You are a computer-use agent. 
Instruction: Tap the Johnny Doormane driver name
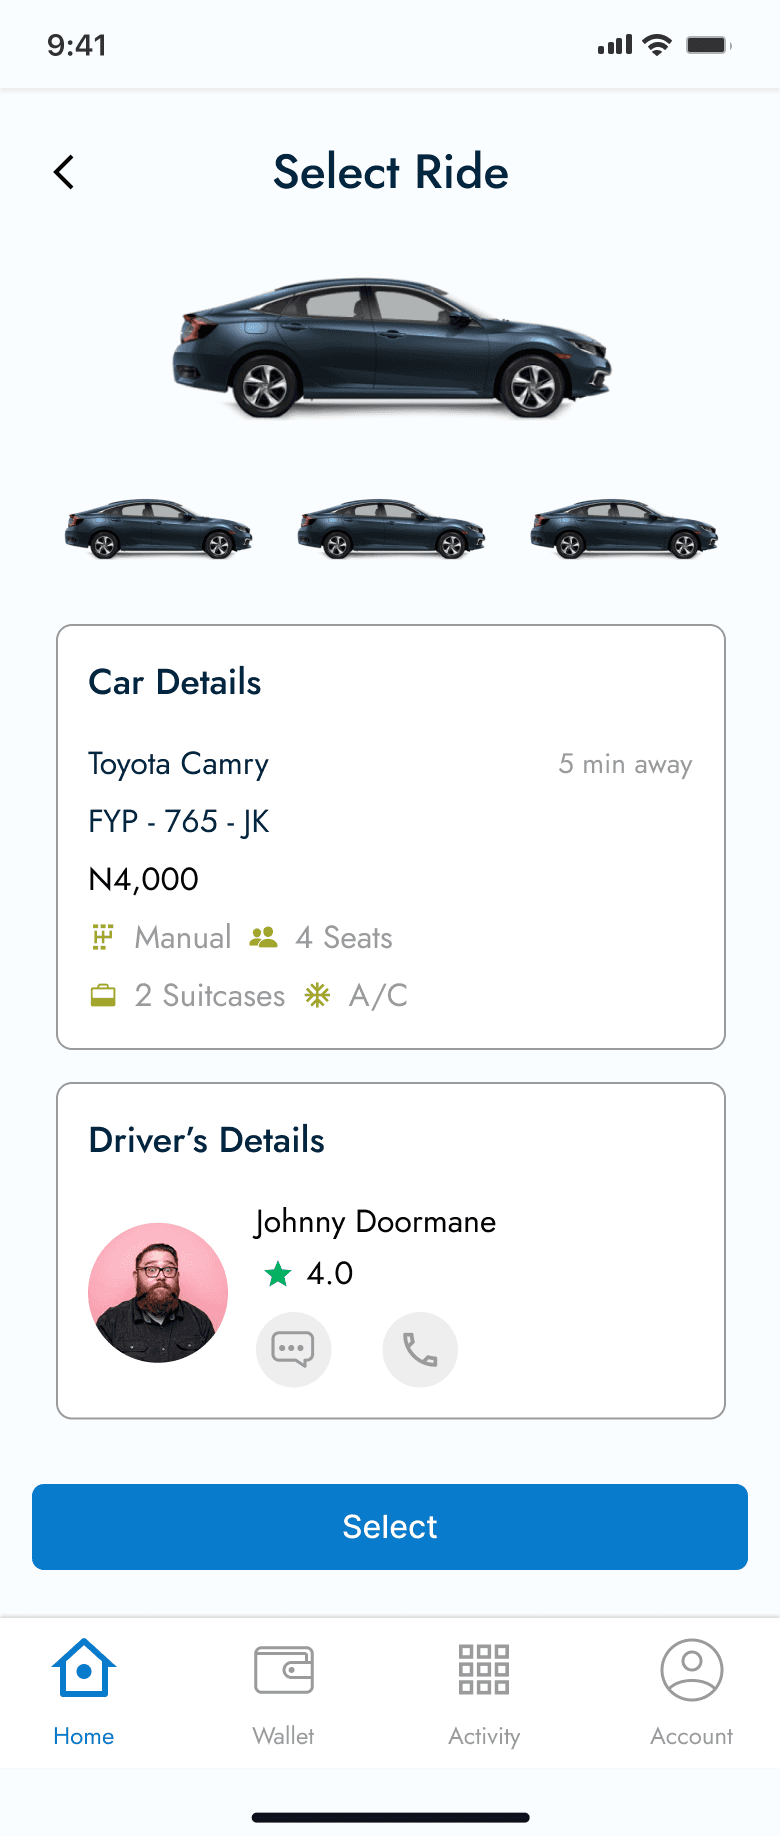(x=375, y=1222)
